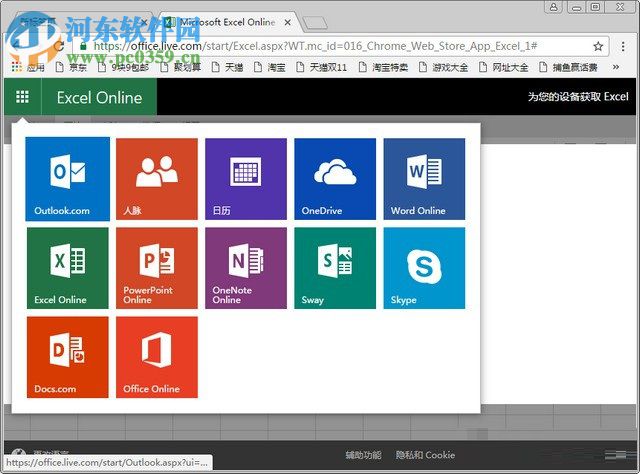Open the 天猫双11 bookmark
640x474 pixels.
click(321, 67)
